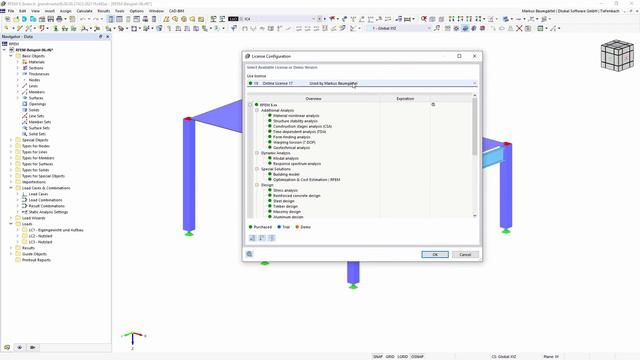Expand the Special Objects folder in the Navigator
This screenshot has width=640, height=360.
click(11, 140)
